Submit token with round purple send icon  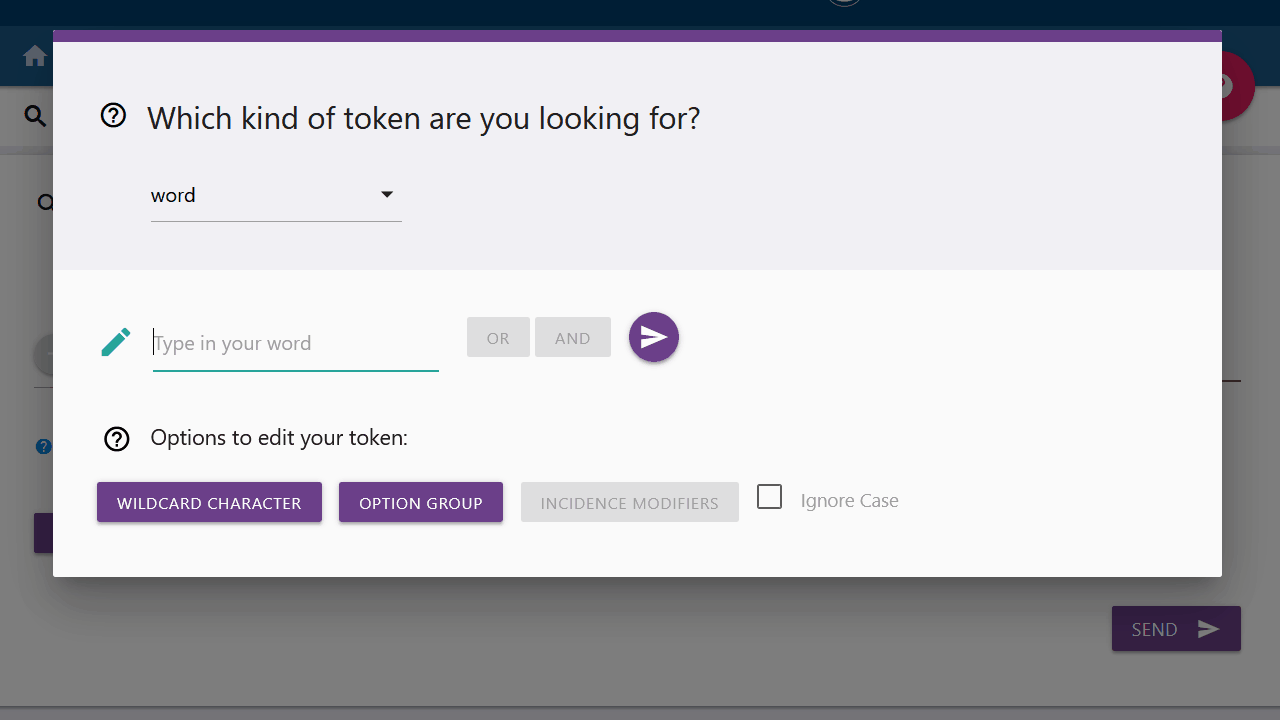click(654, 337)
